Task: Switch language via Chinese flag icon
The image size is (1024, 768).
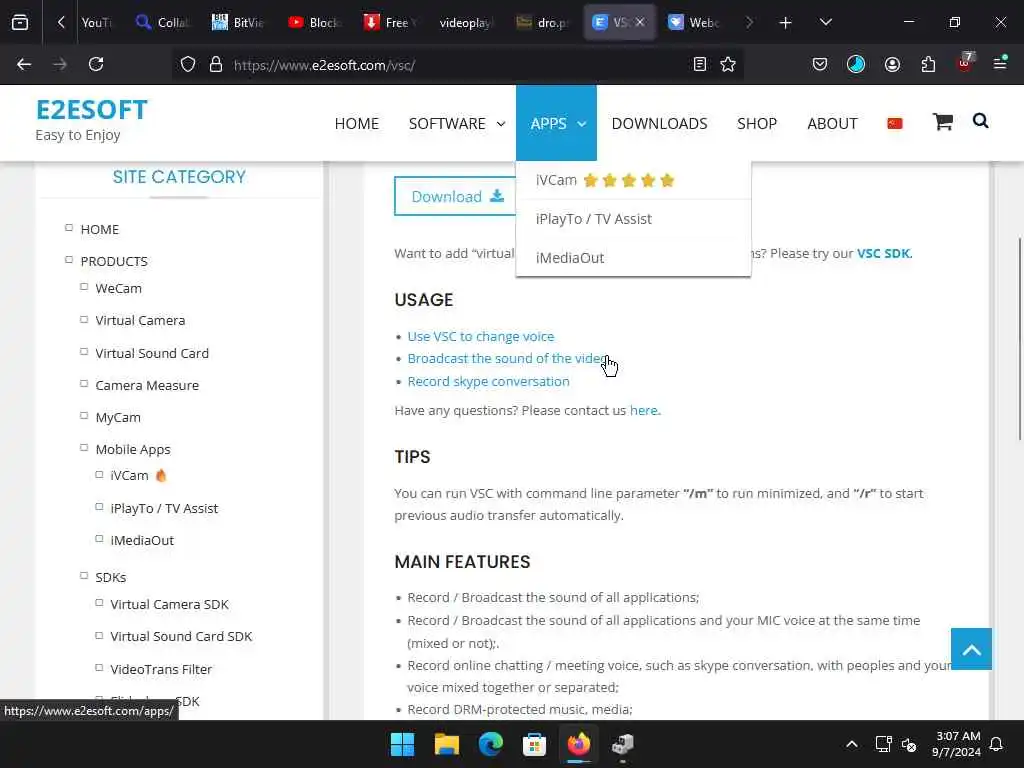Action: (x=895, y=123)
